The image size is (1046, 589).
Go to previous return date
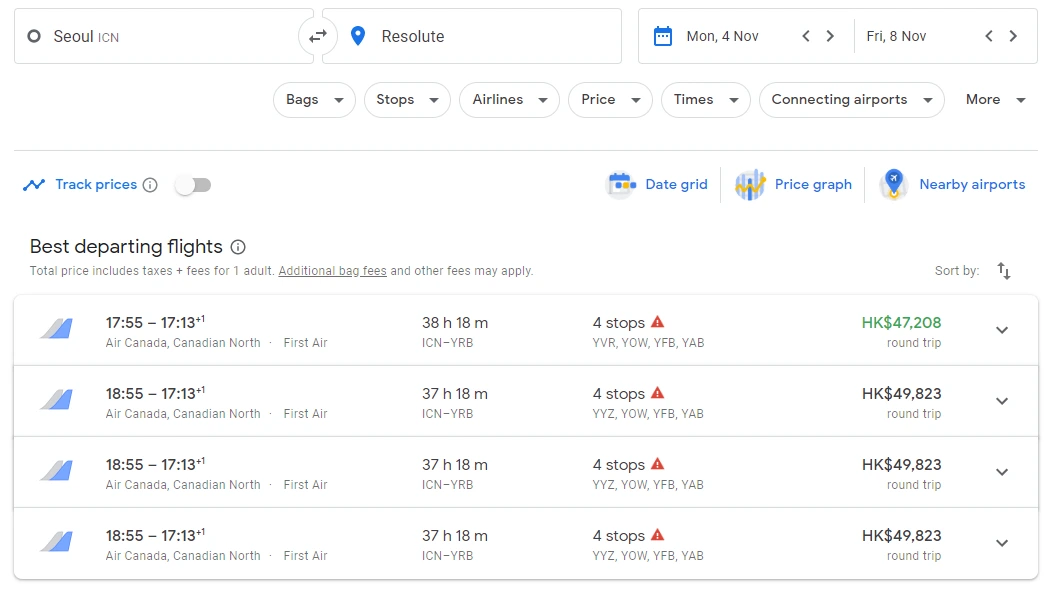coord(989,36)
